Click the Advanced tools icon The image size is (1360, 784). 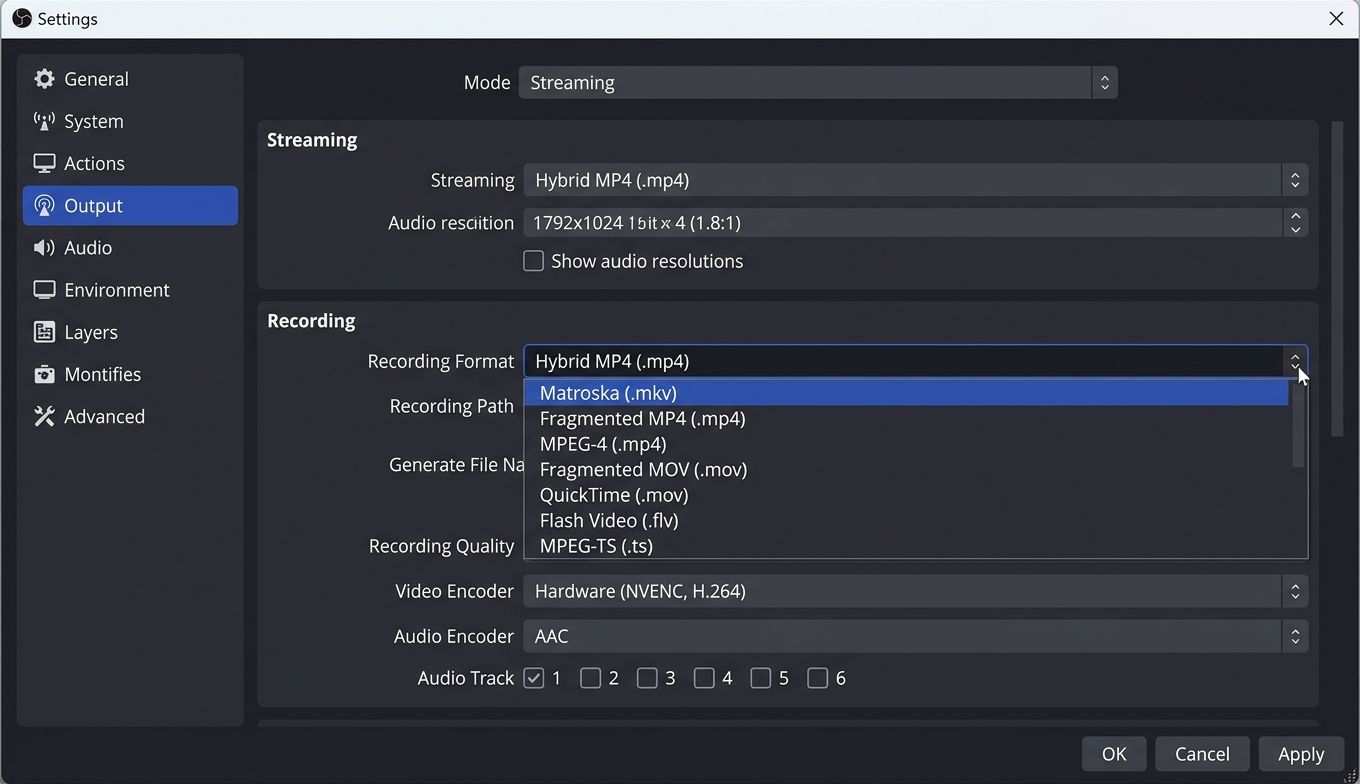44,416
